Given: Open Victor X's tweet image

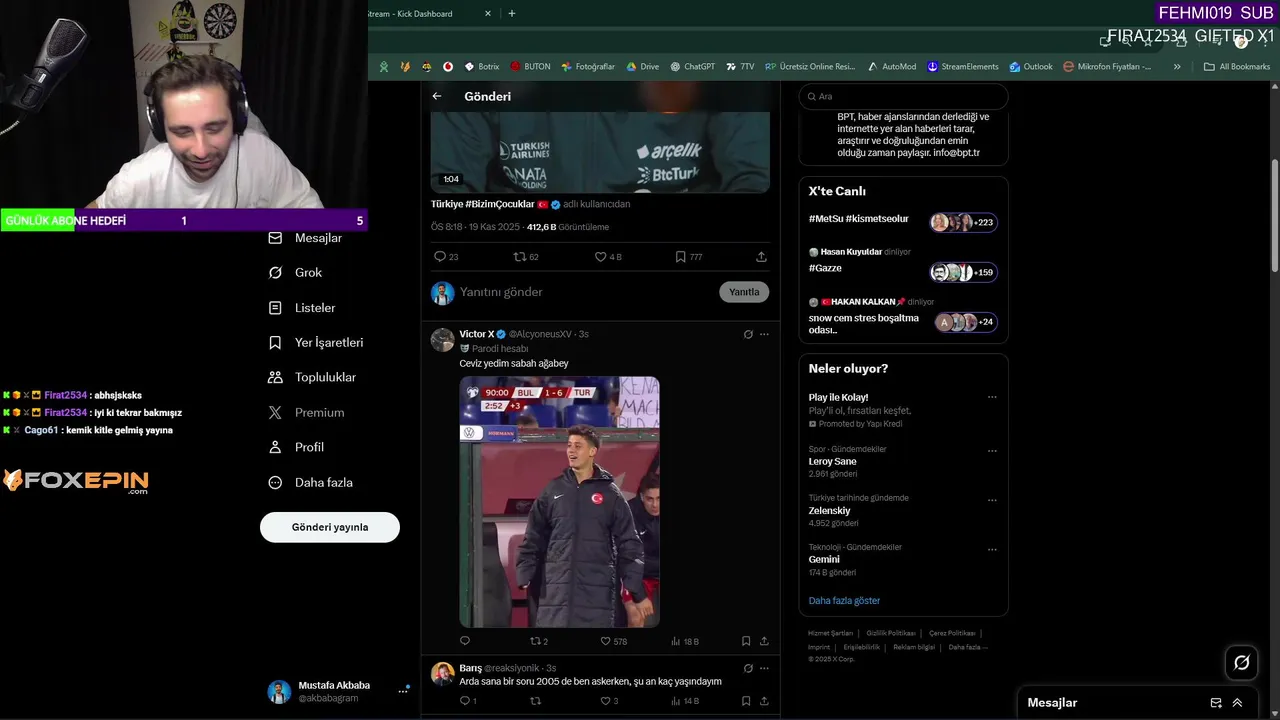Looking at the screenshot, I should tap(559, 502).
